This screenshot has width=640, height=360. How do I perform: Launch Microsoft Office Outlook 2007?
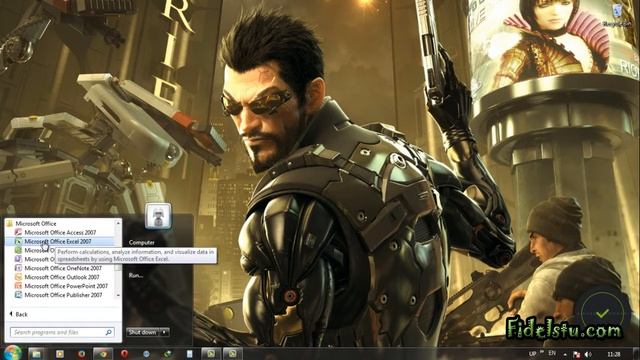pos(62,277)
